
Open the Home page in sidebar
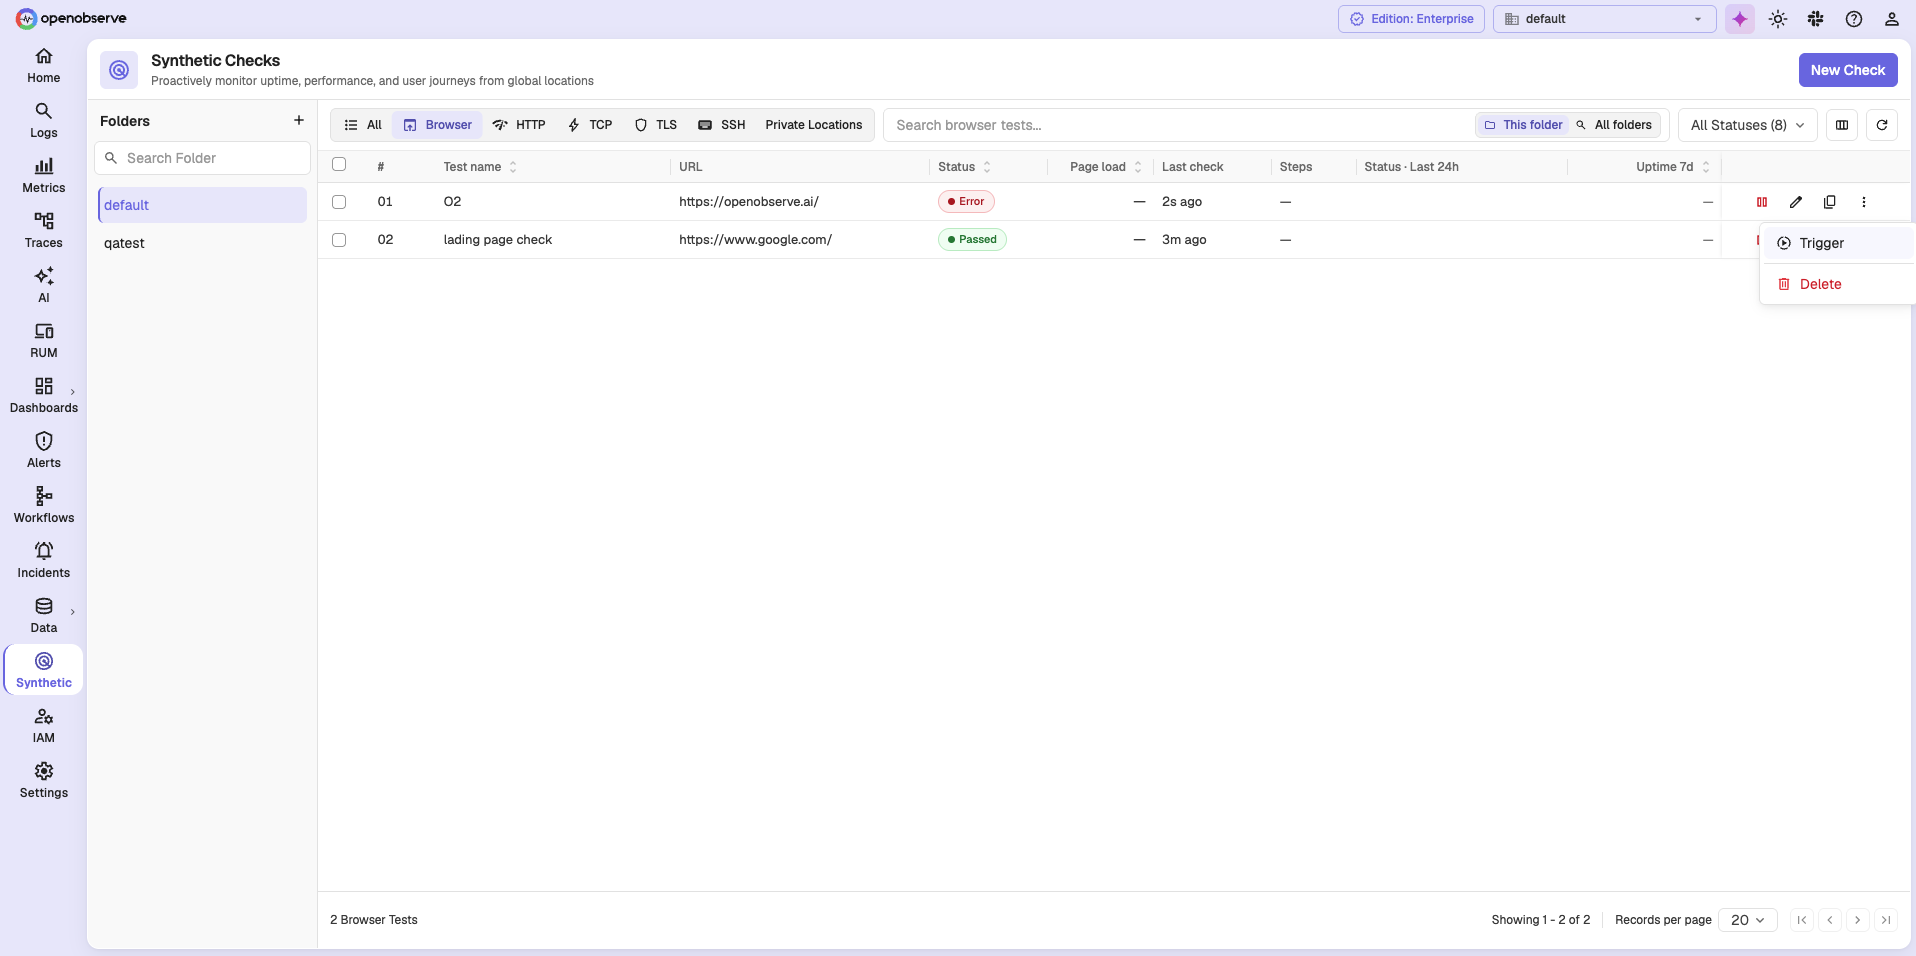click(43, 66)
